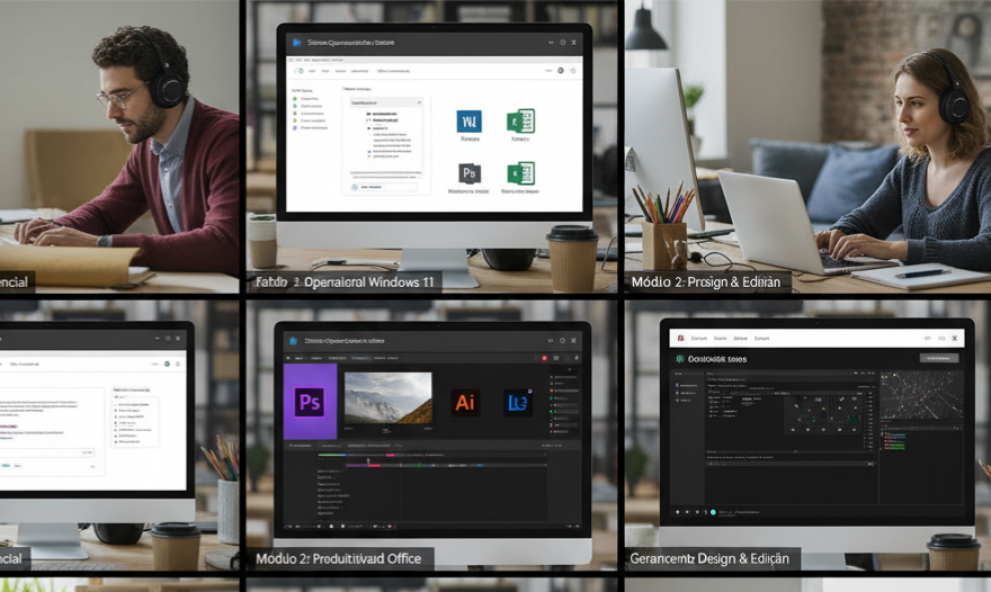
Task: Click the dark gray PowerPoint icon
Action: [468, 172]
